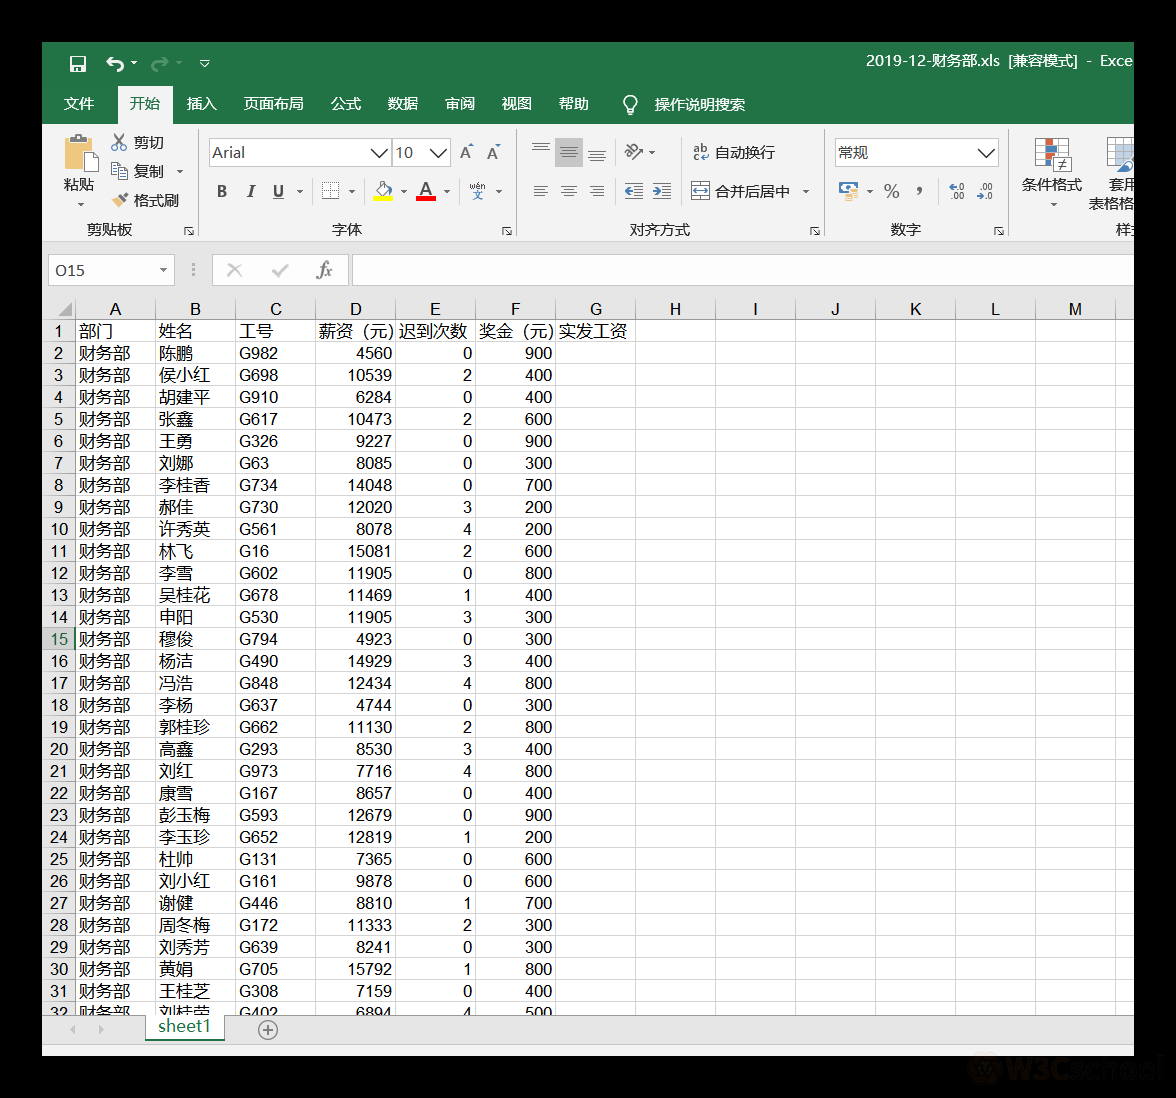Click the Comma Style icon

point(920,191)
